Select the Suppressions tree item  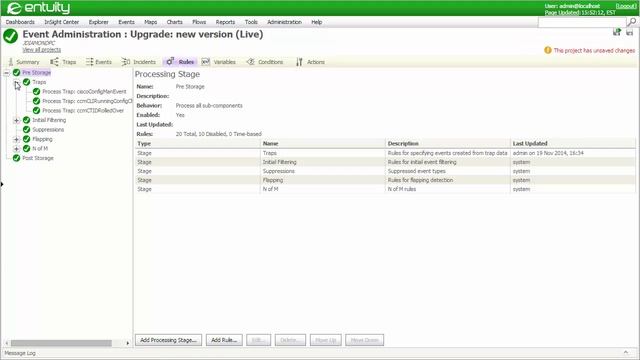coord(48,129)
